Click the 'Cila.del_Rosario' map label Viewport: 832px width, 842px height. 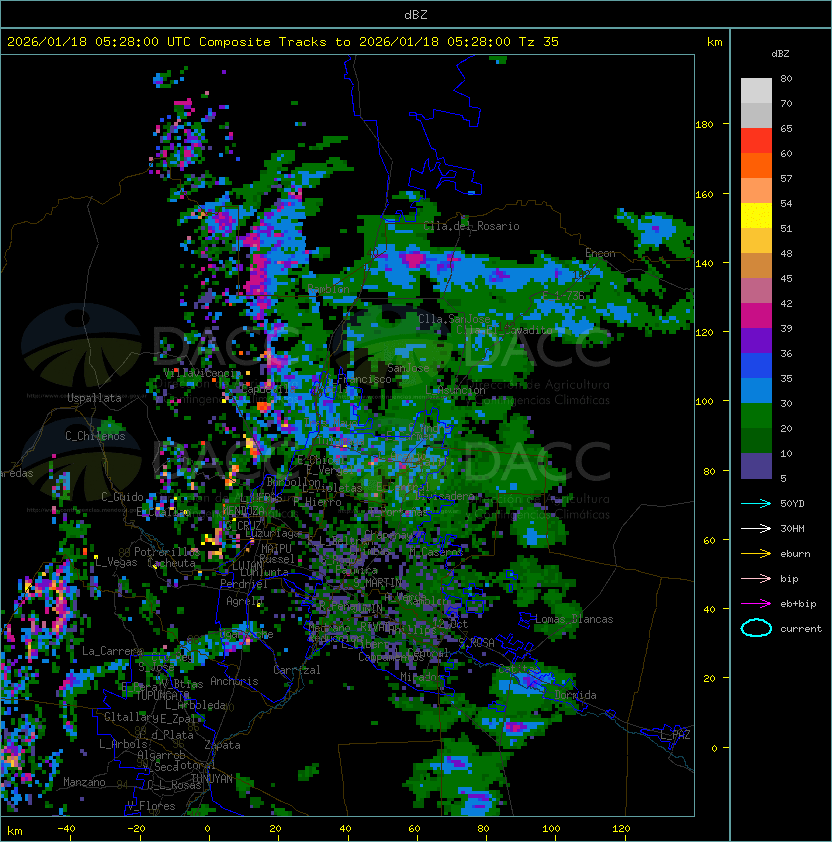(x=471, y=226)
